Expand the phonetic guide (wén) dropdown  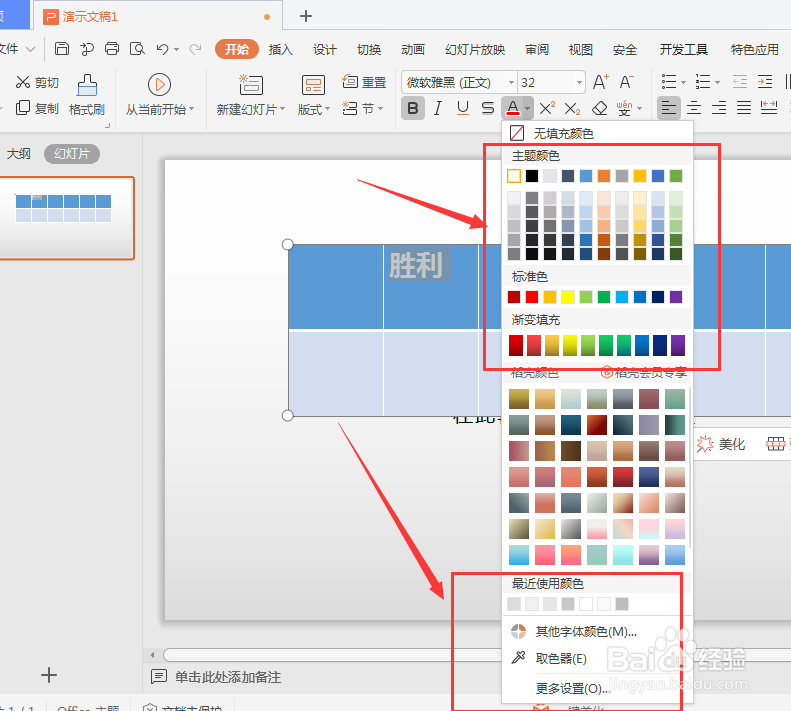[640, 108]
